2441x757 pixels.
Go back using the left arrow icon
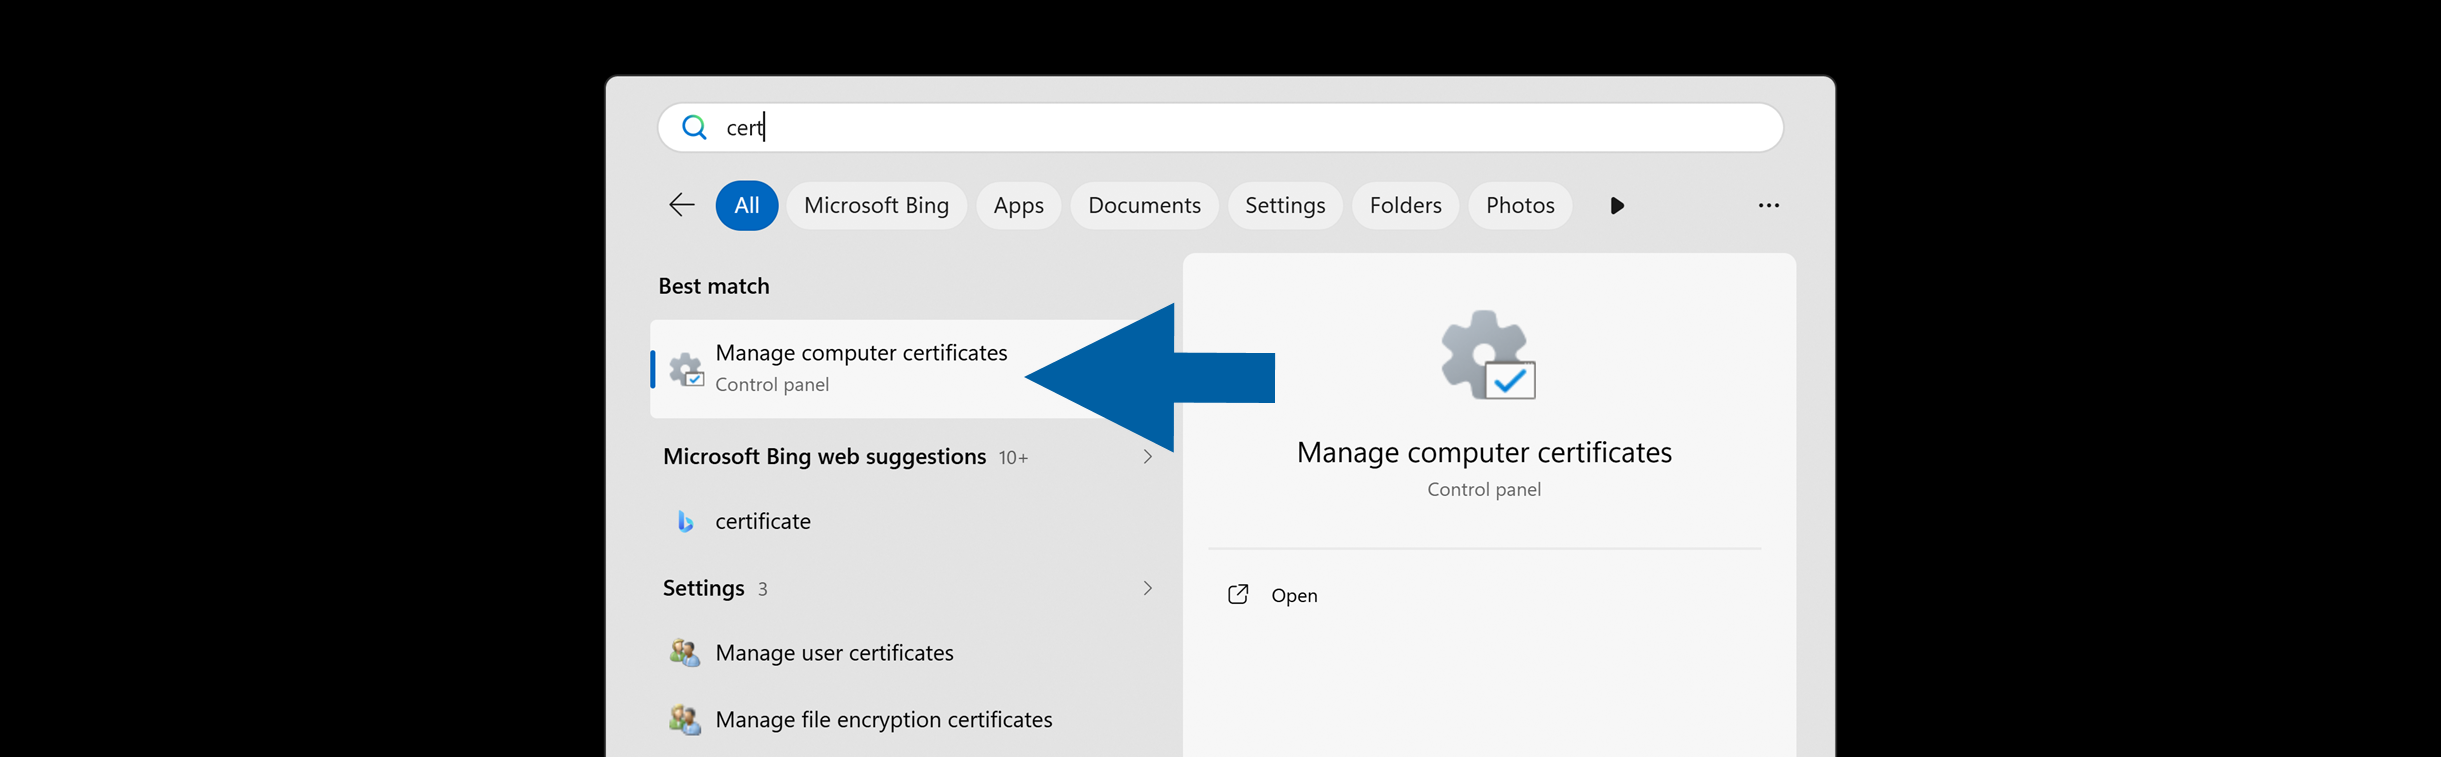click(x=682, y=205)
